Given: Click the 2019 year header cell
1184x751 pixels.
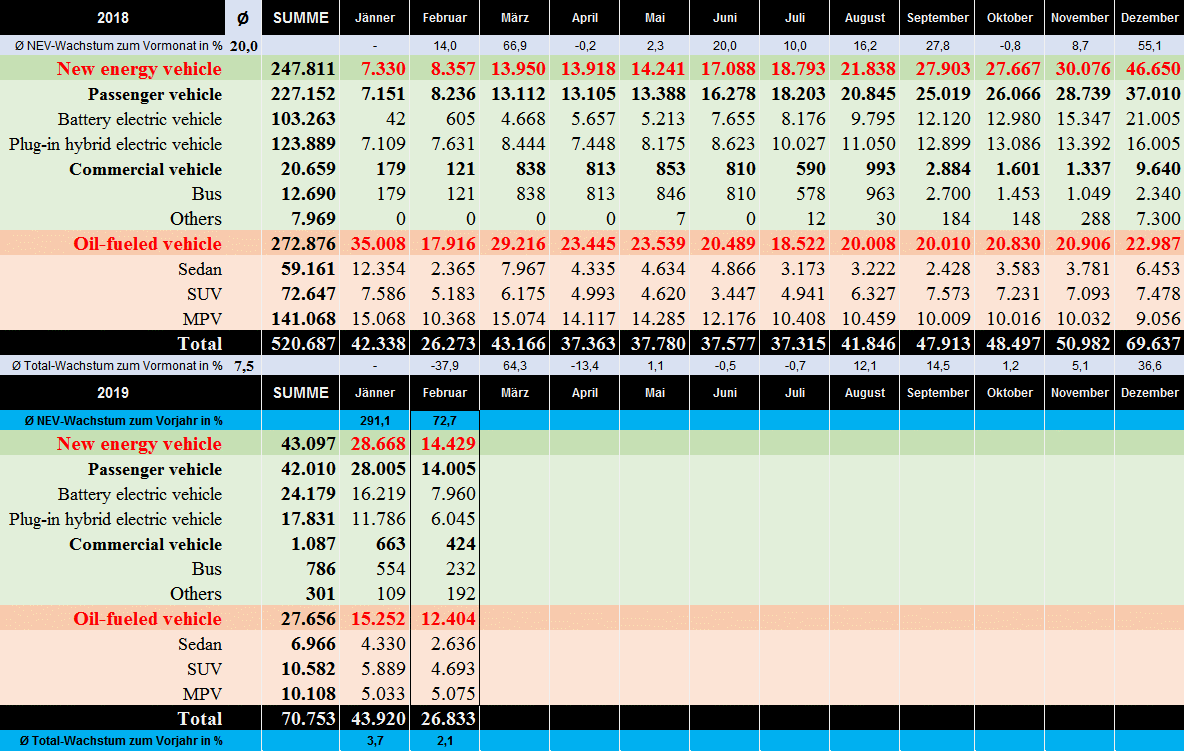Looking at the screenshot, I should (x=113, y=392).
